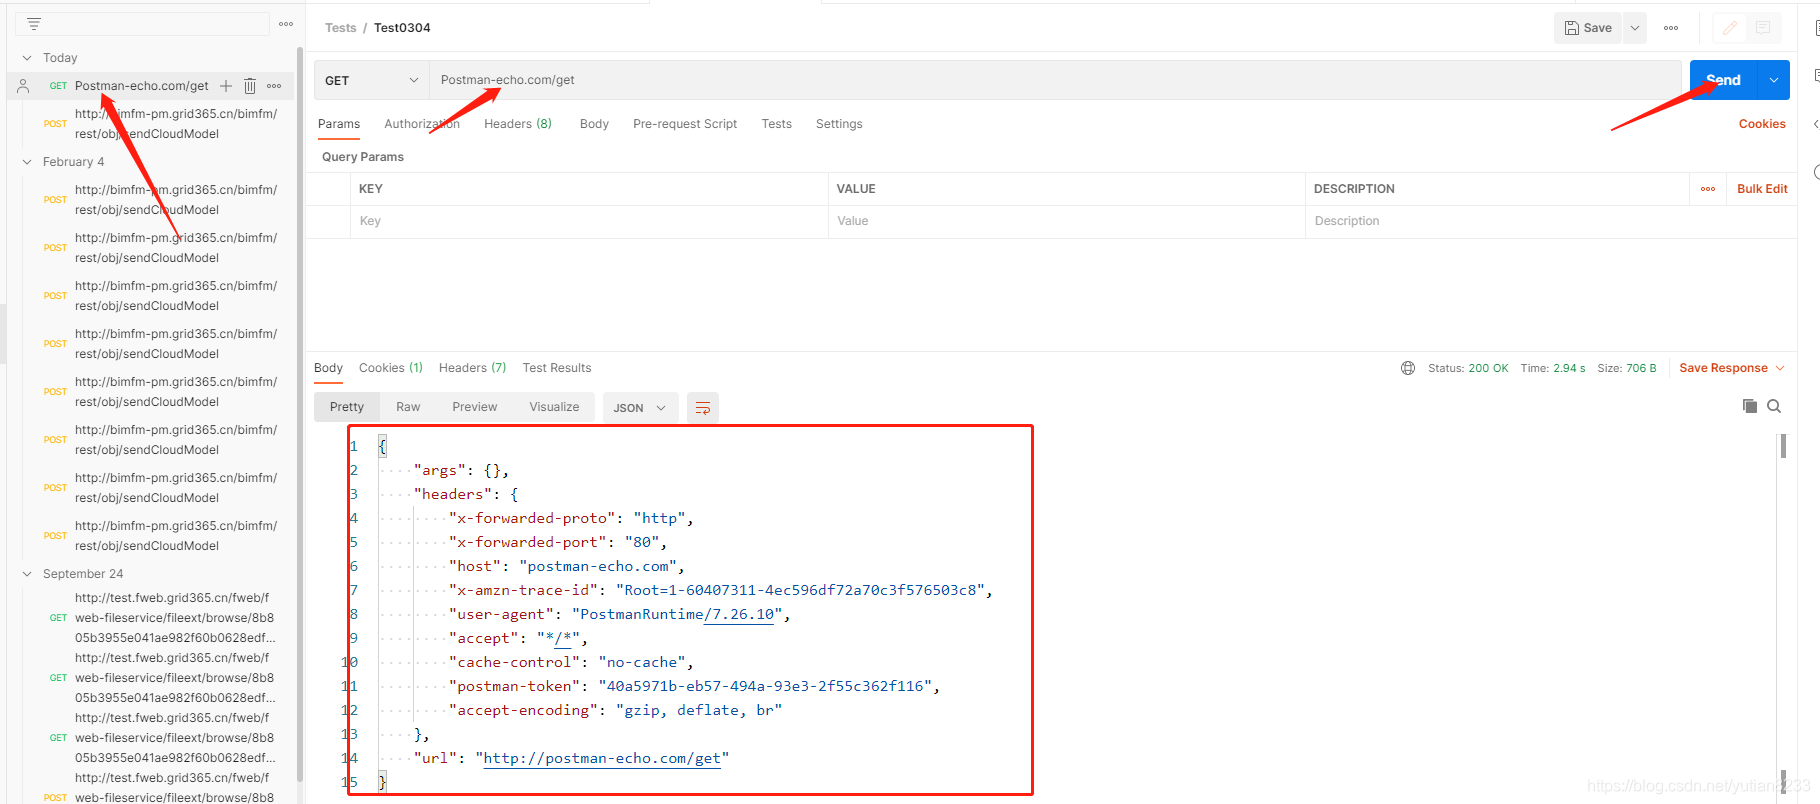Click the network globe icon near Status

click(x=1408, y=368)
